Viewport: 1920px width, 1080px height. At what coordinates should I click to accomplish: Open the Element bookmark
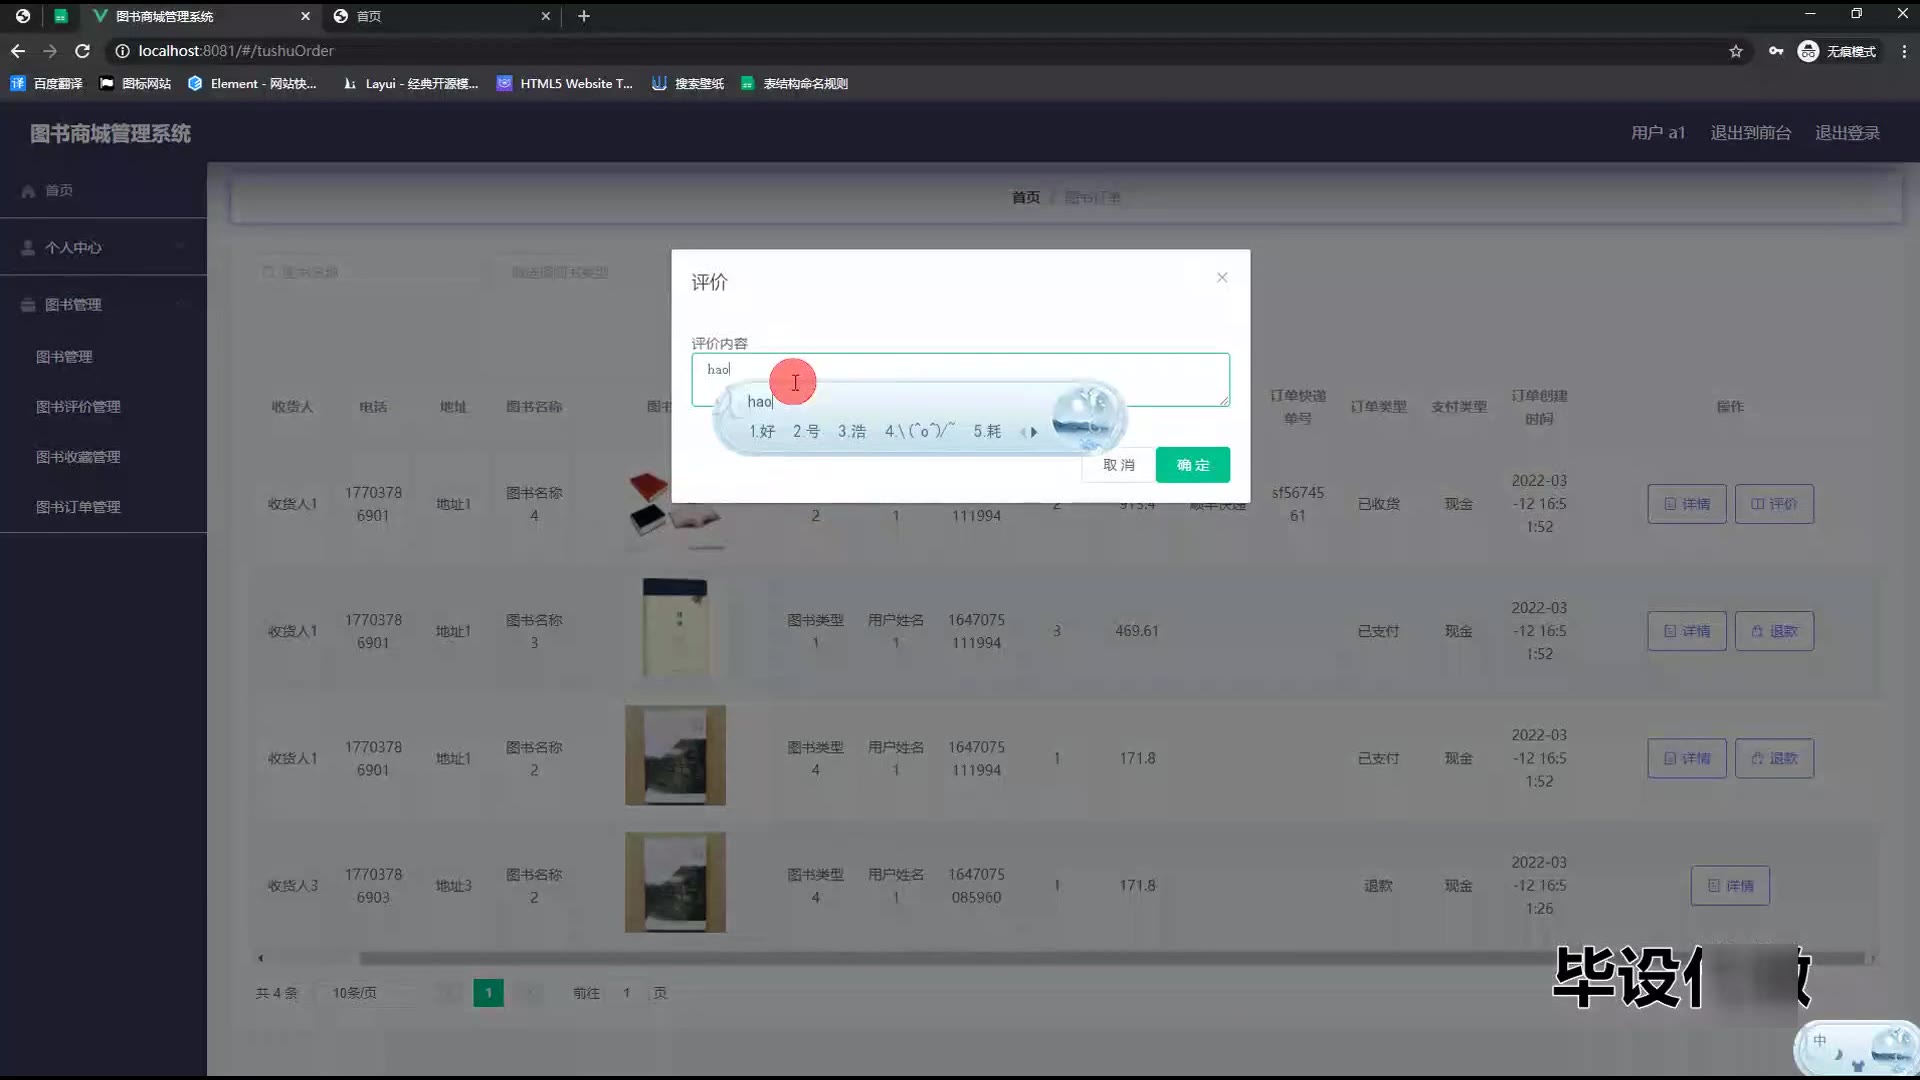point(252,84)
